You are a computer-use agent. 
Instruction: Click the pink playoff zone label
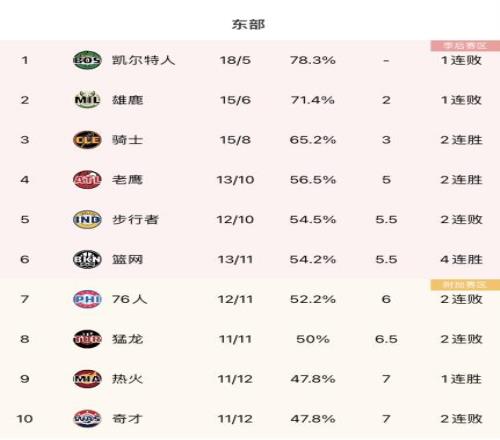pos(465,46)
